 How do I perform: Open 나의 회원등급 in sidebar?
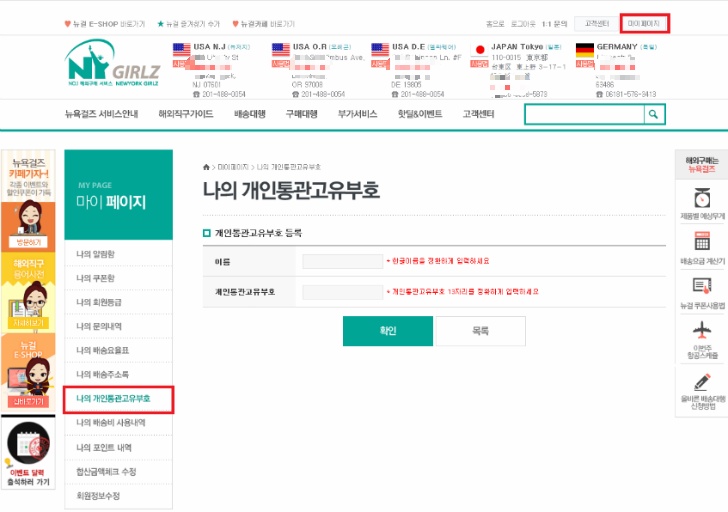(x=118, y=303)
